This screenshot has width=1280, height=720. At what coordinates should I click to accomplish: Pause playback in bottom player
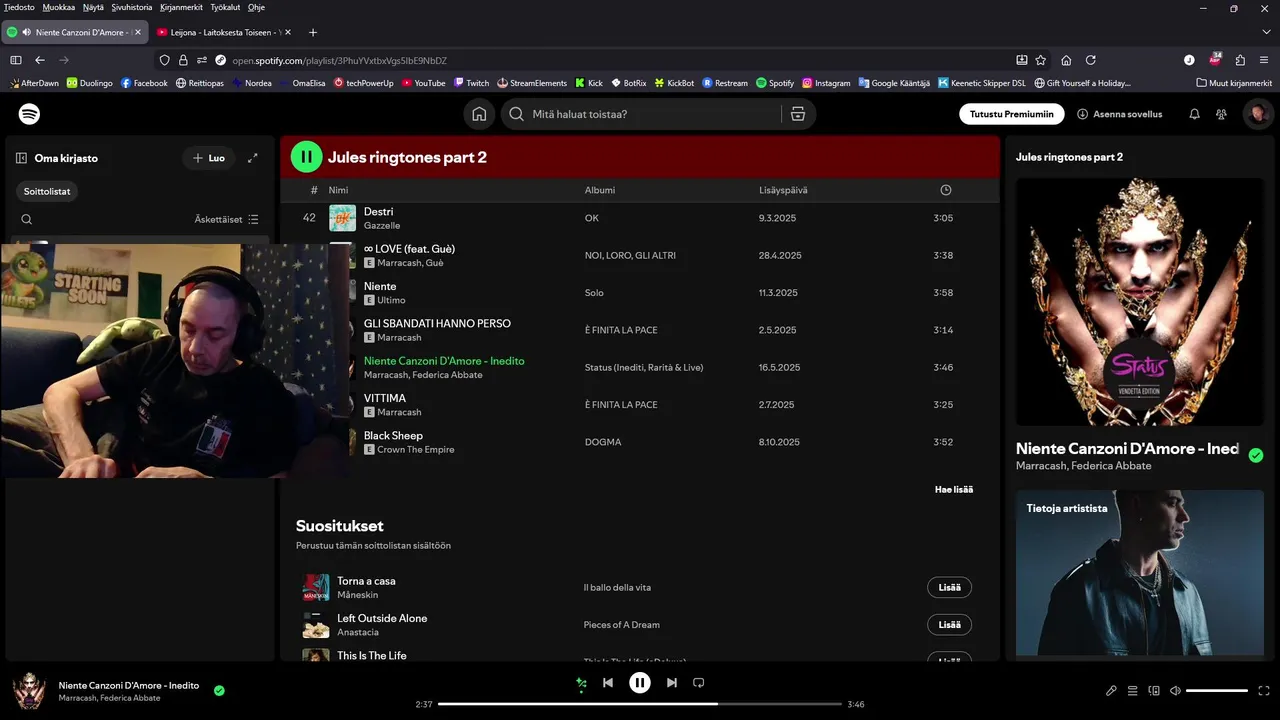pos(640,683)
